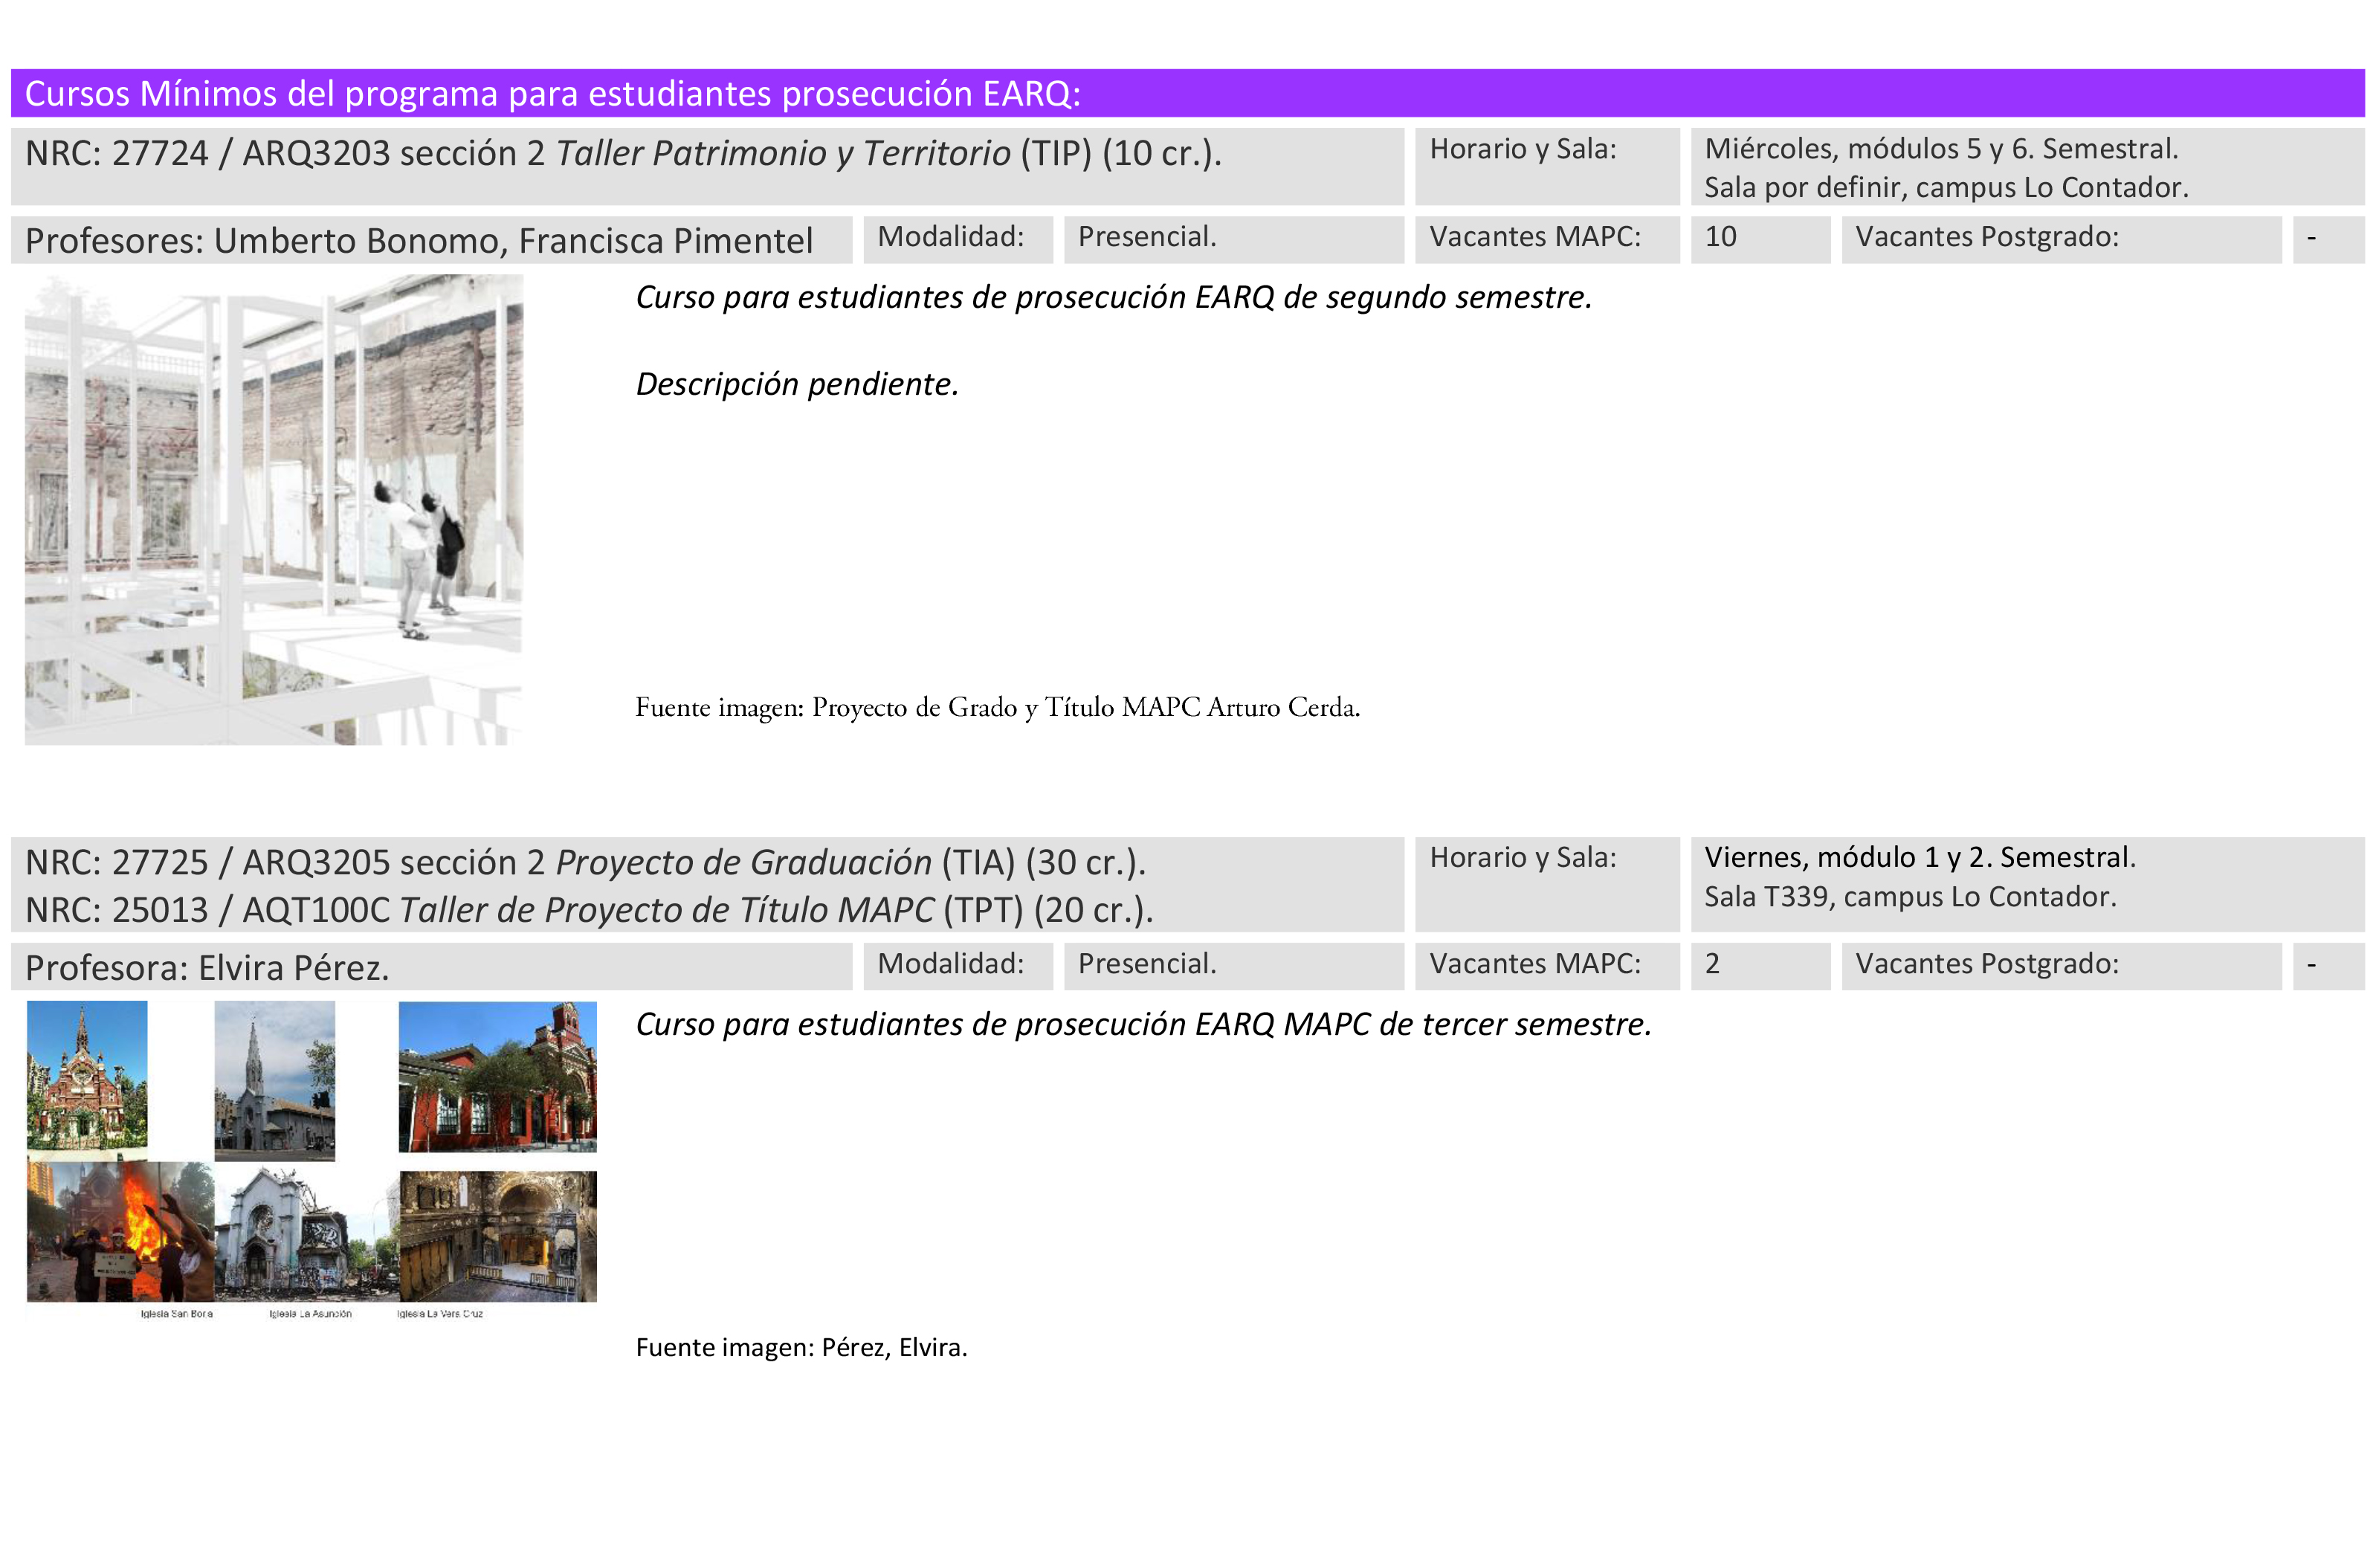Click 'Vacantes Postgrado:' label in Bonomo row
Viewport: 2376px width, 1568px height.
click(x=1987, y=237)
